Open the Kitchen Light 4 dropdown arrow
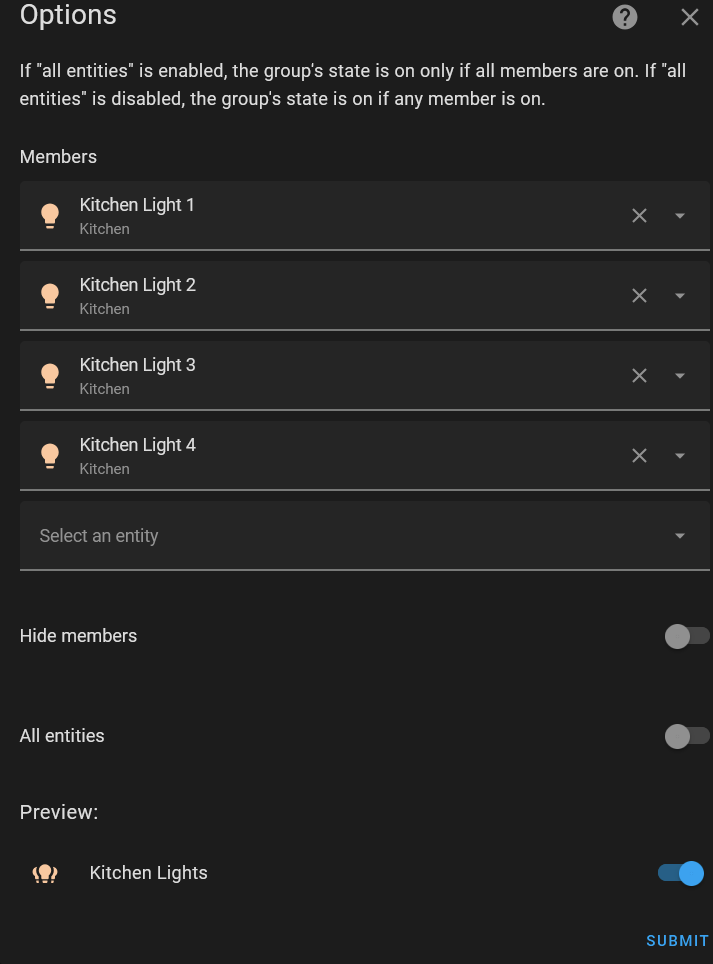This screenshot has height=964, width=713. [680, 455]
